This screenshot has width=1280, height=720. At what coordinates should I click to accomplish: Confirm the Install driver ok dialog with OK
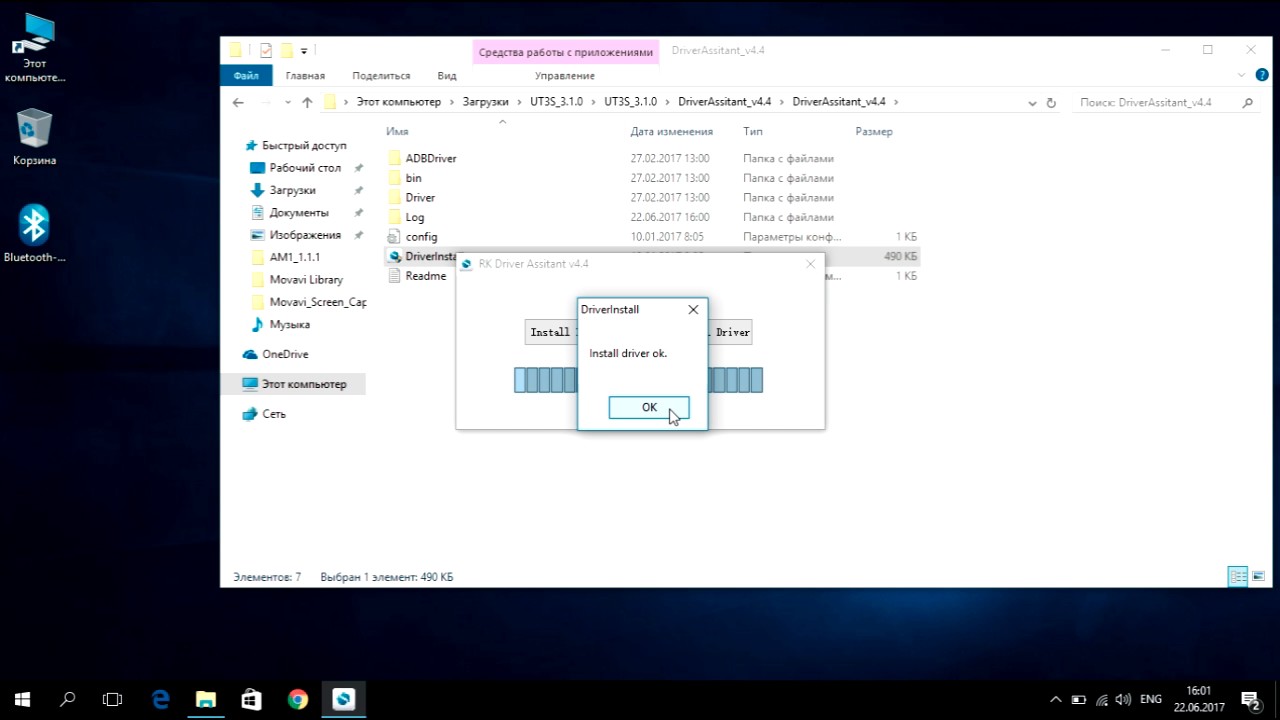coord(649,407)
